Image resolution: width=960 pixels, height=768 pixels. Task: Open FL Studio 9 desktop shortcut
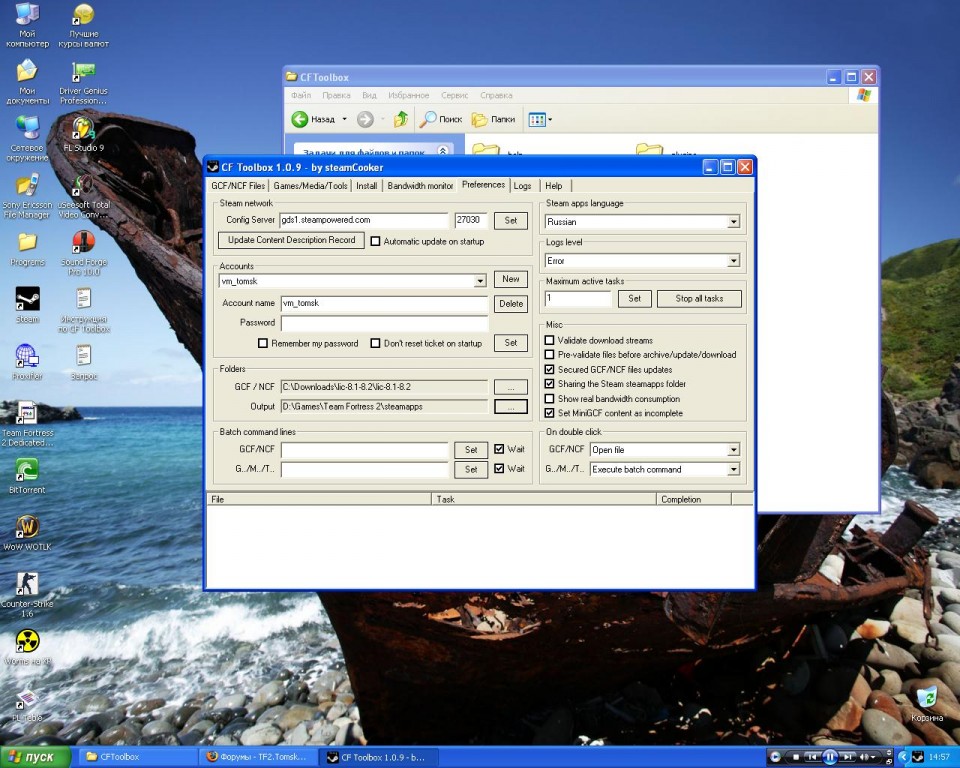tap(83, 129)
